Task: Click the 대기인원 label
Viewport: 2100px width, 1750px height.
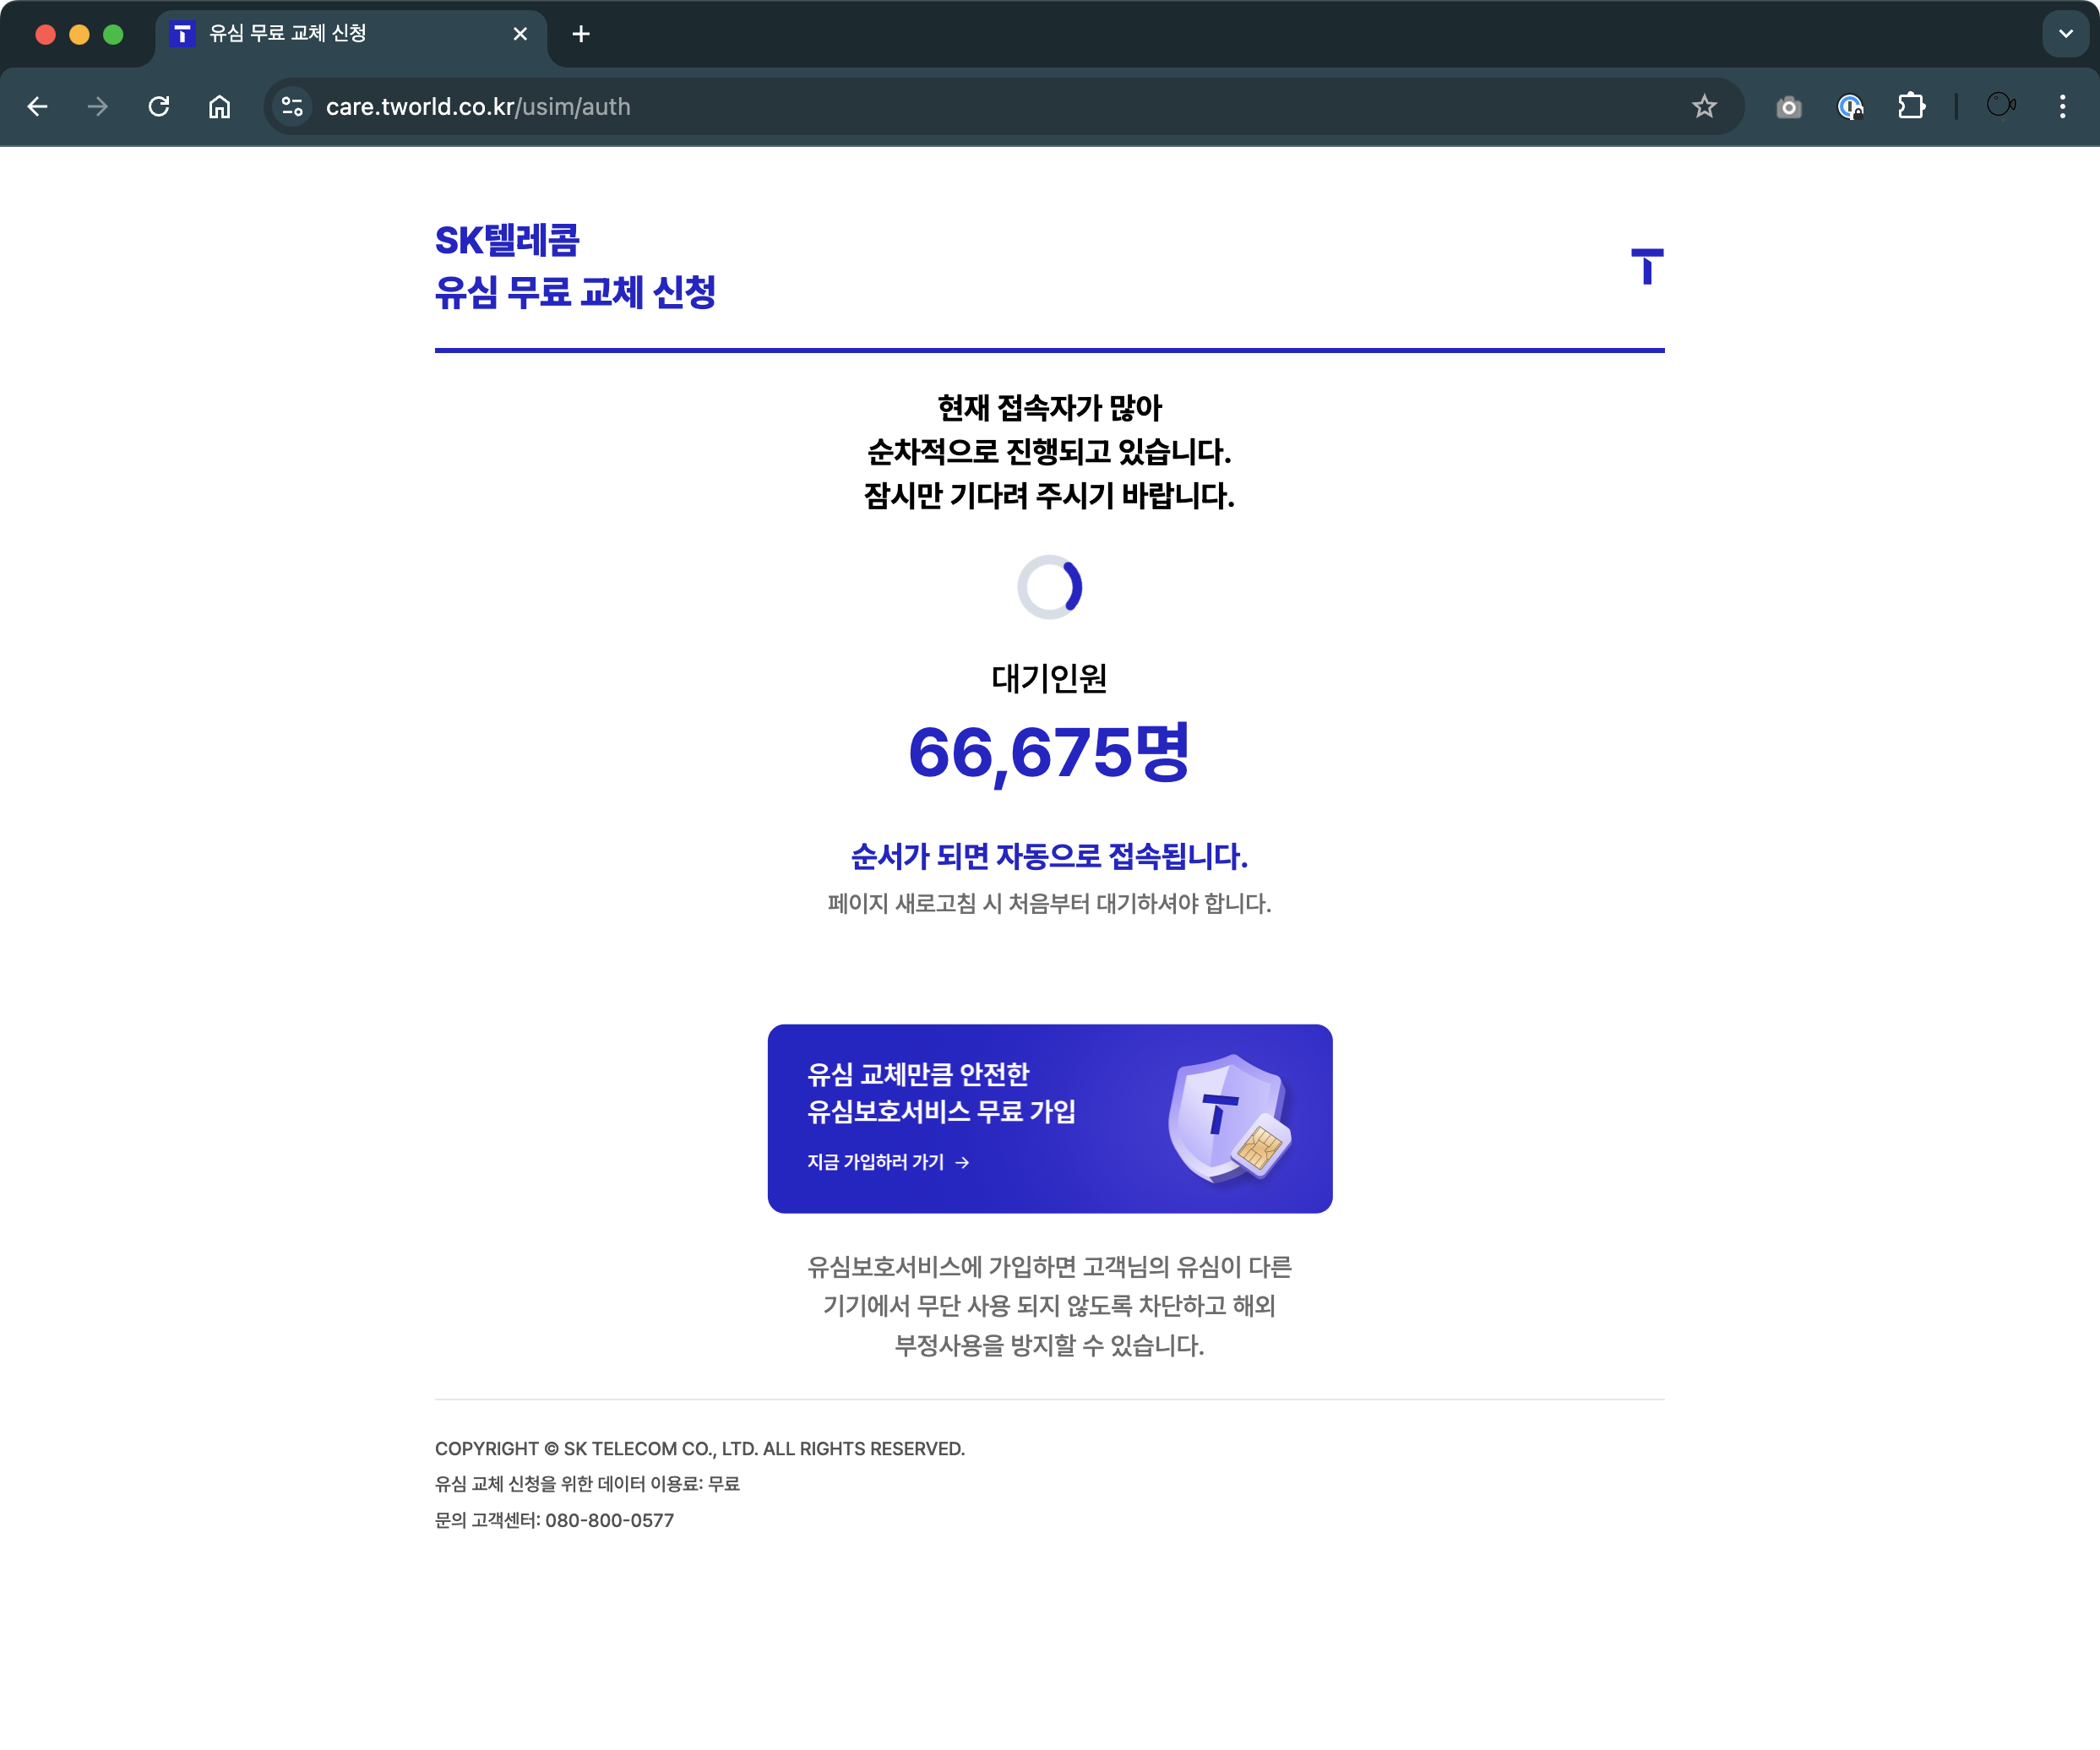Action: pyautogui.click(x=1049, y=678)
